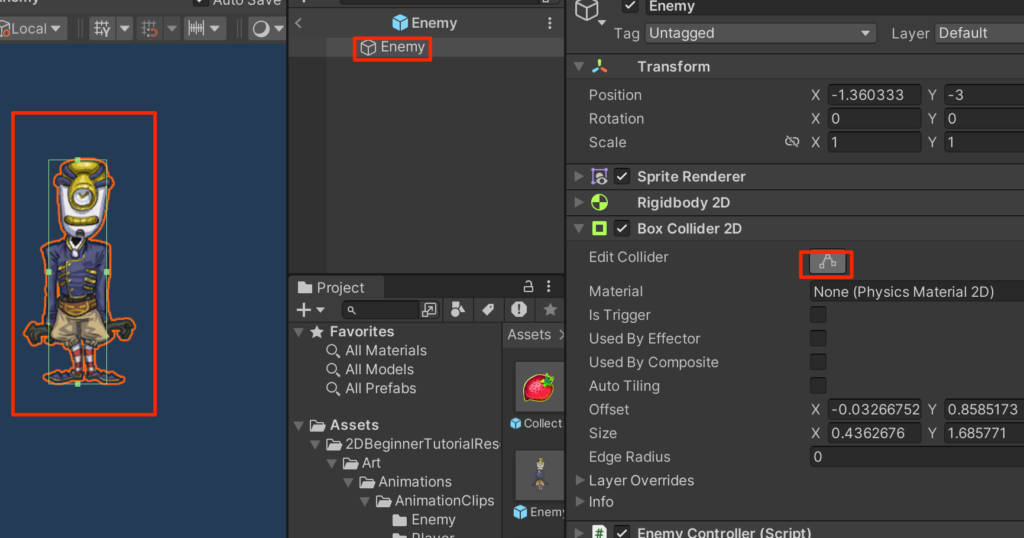The width and height of the screenshot is (1024, 538).
Task: Edit Scale X value field
Action: [874, 142]
